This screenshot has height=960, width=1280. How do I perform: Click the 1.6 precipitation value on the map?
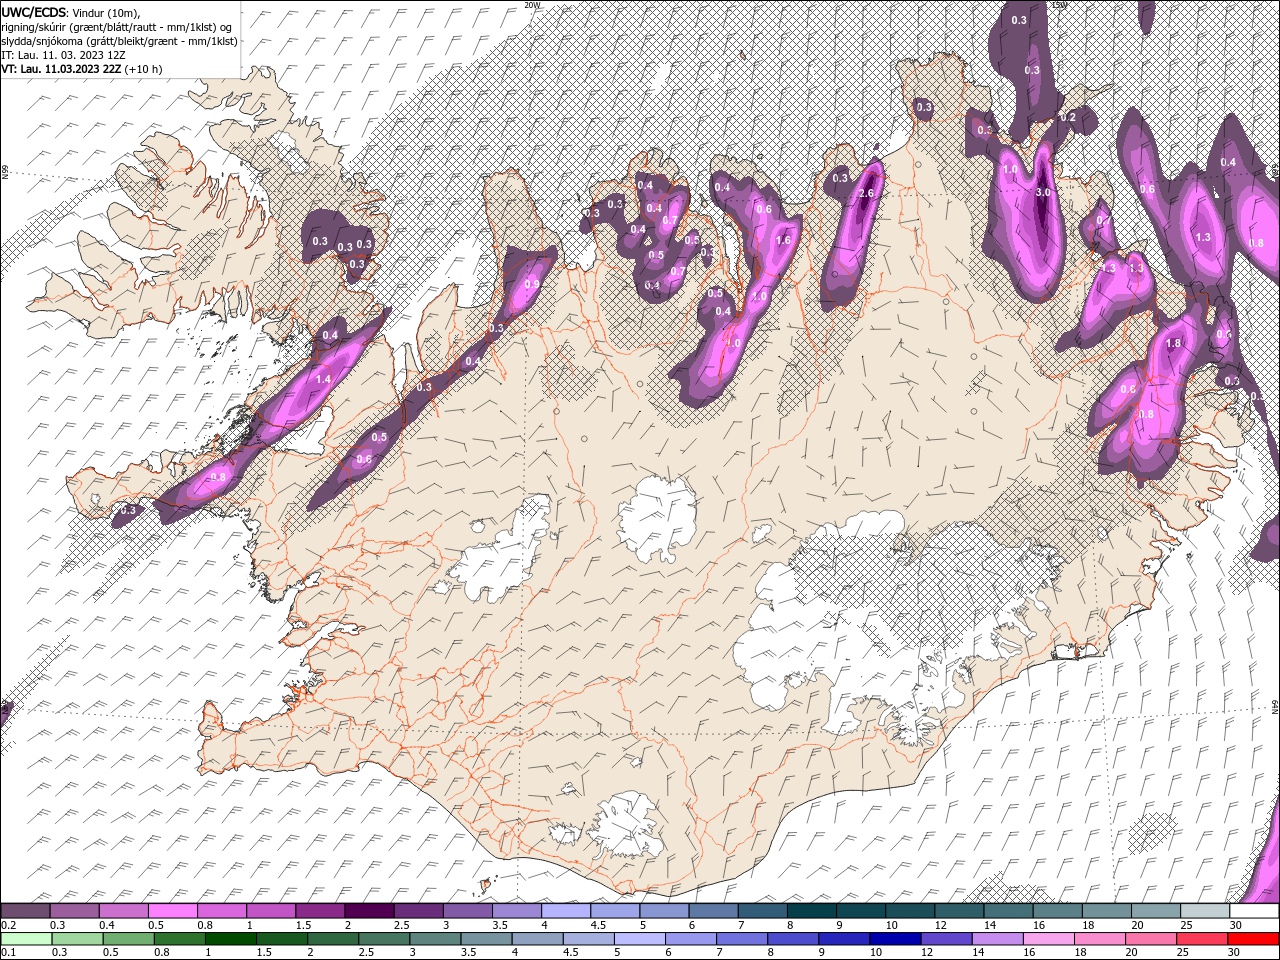[x=783, y=240]
